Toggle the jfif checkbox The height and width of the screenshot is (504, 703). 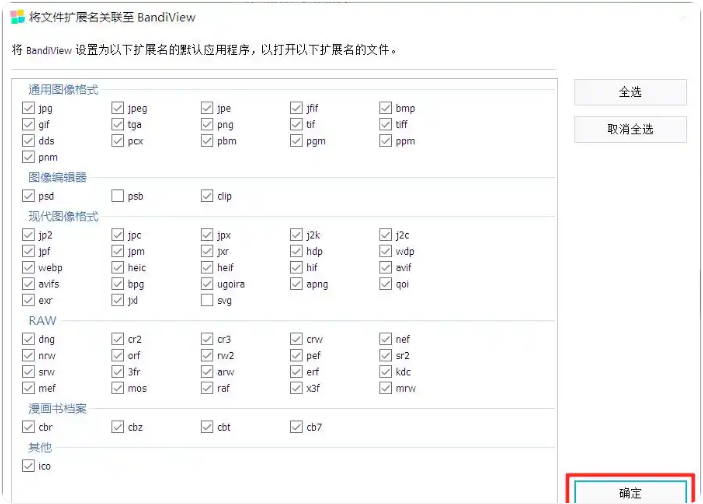(x=296, y=108)
